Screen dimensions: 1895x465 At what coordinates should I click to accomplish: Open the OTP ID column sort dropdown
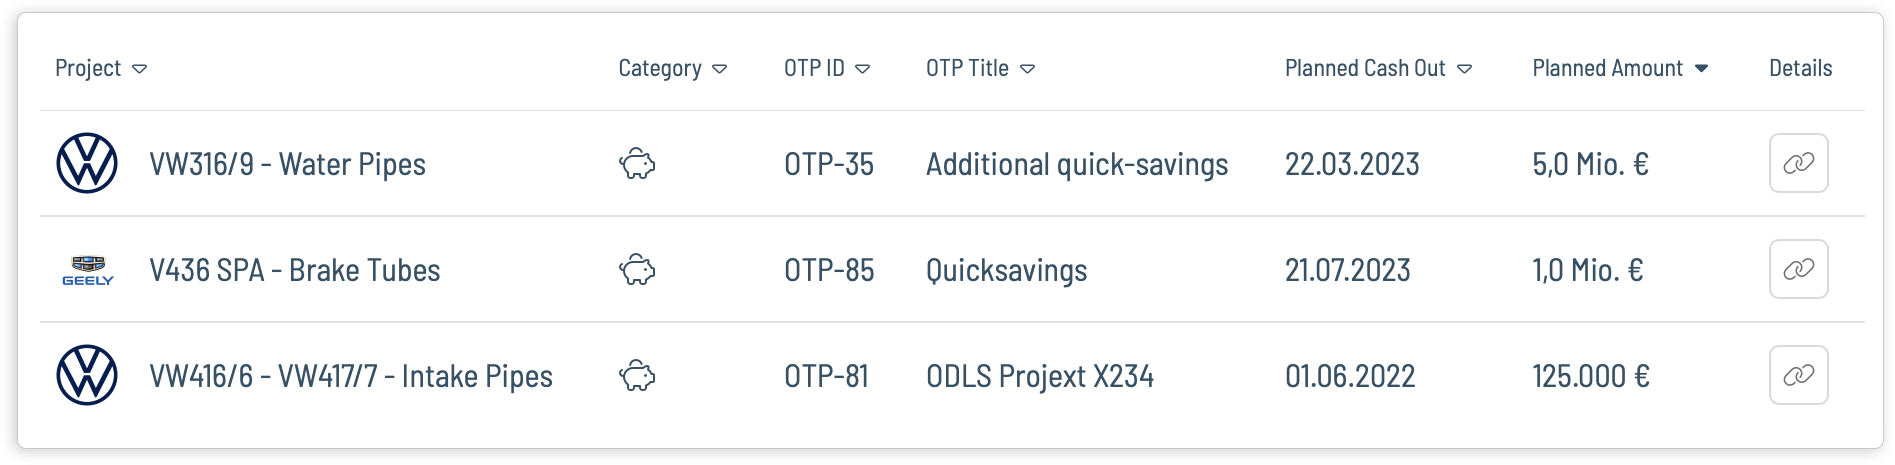(863, 69)
